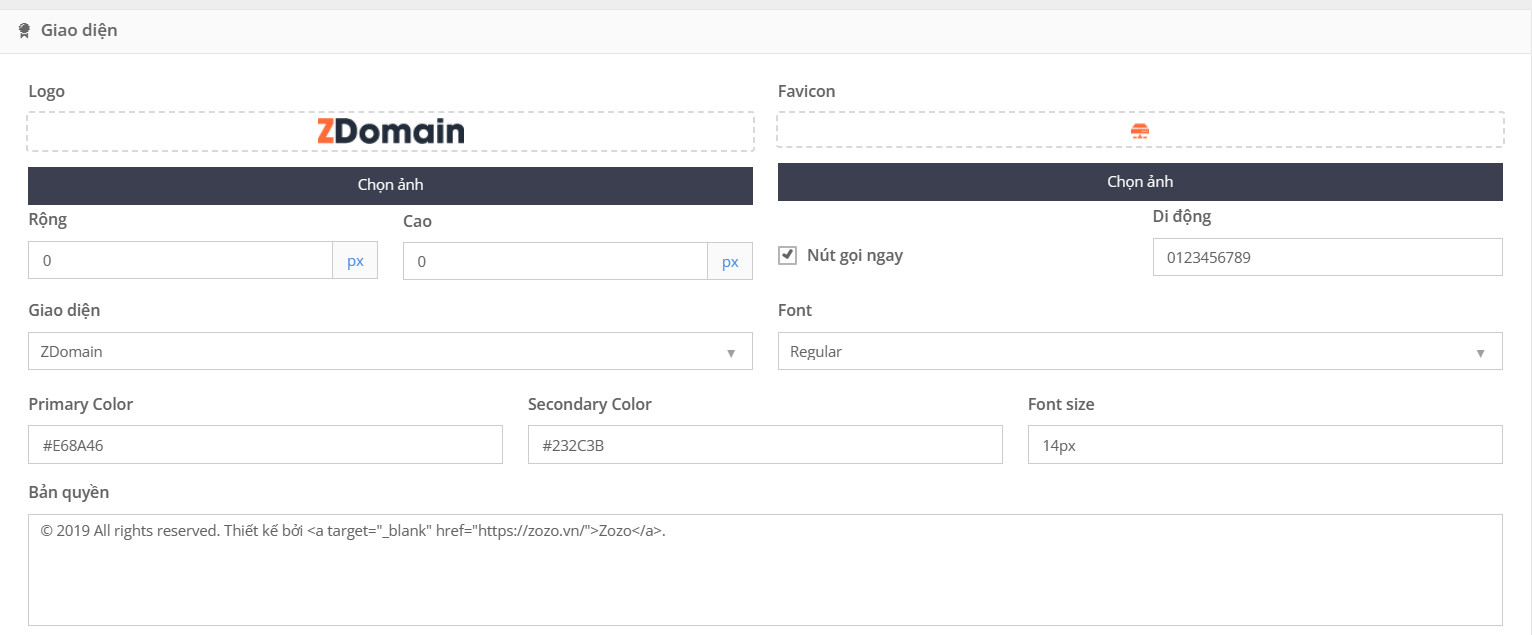Click the award icon beside Giao diện header
Viewport: 1532px width, 635px height.
[24, 31]
